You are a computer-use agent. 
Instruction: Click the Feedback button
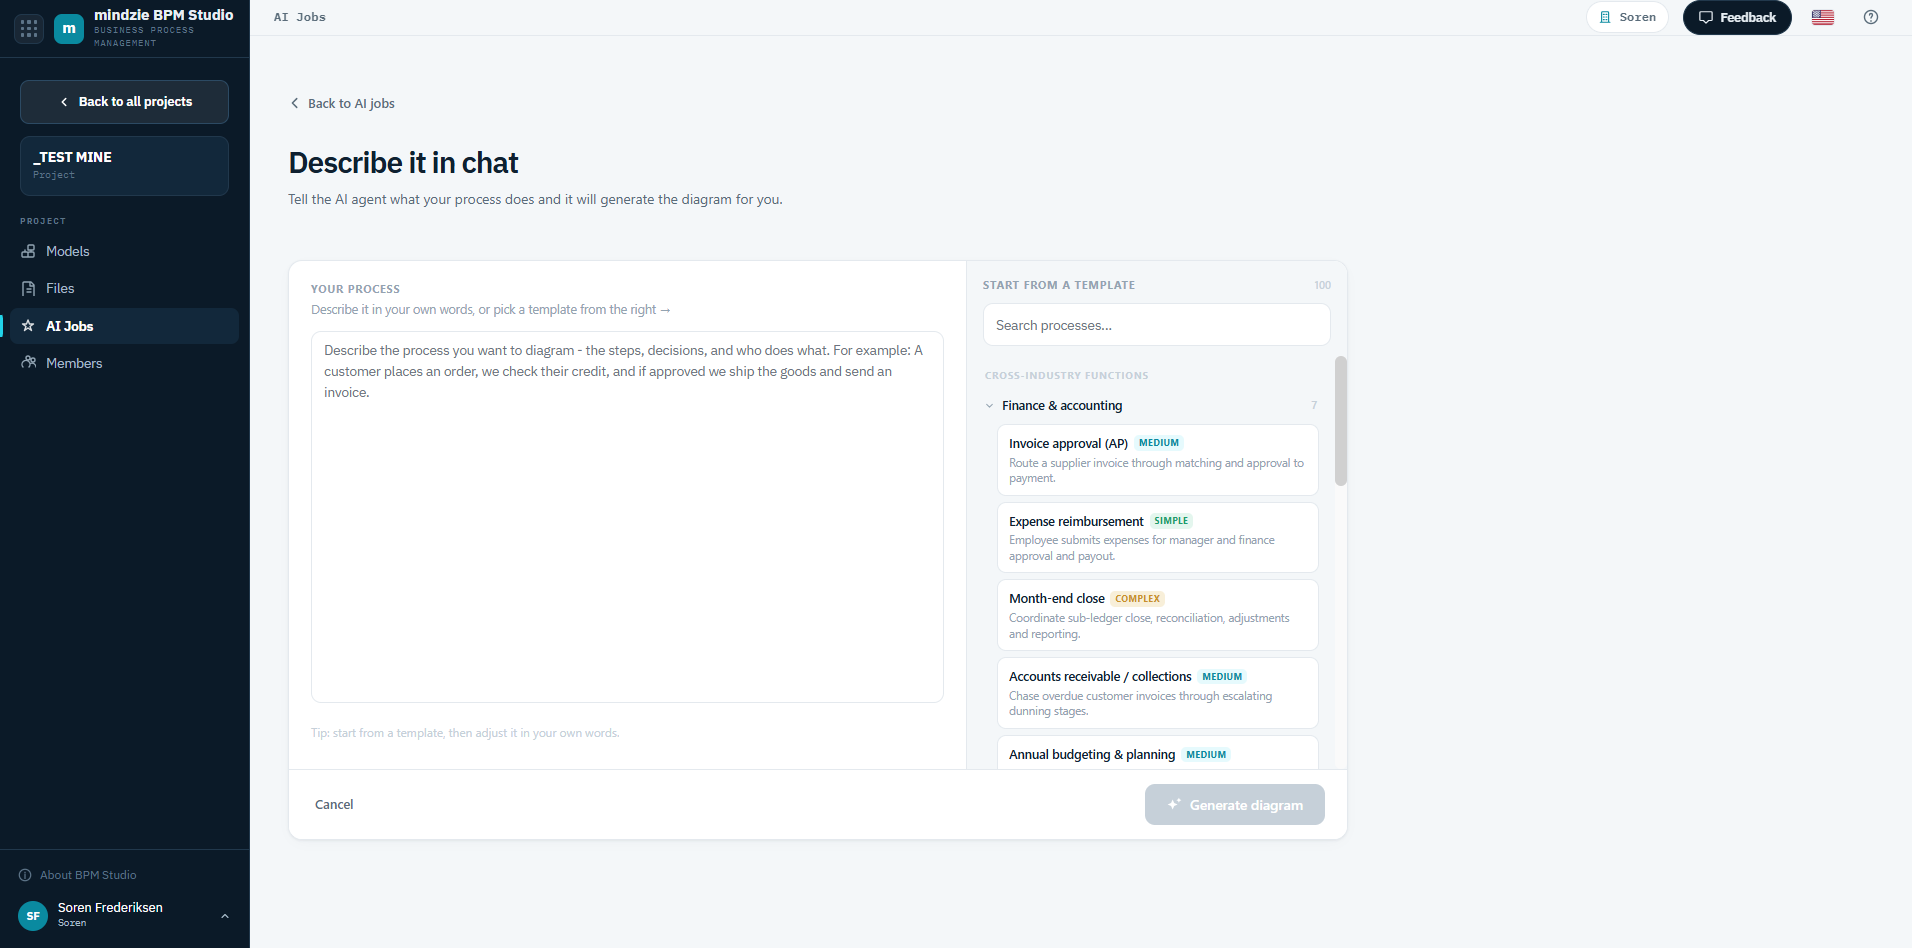coord(1737,17)
